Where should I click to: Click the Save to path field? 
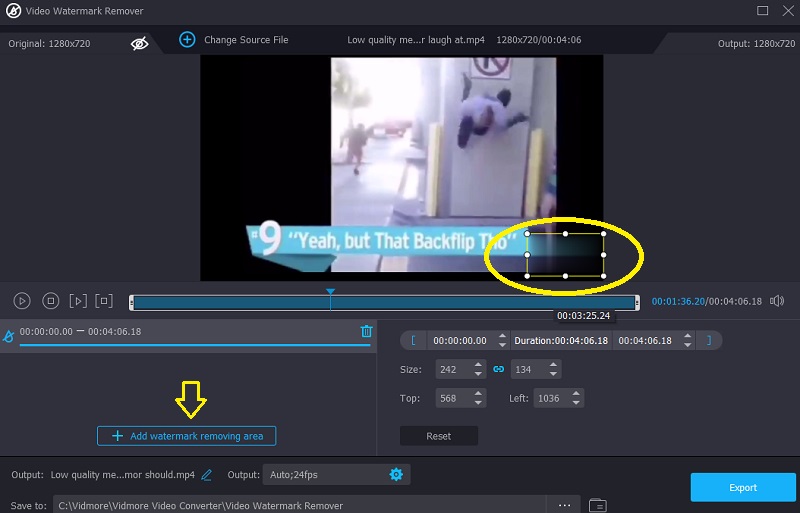tap(300, 505)
